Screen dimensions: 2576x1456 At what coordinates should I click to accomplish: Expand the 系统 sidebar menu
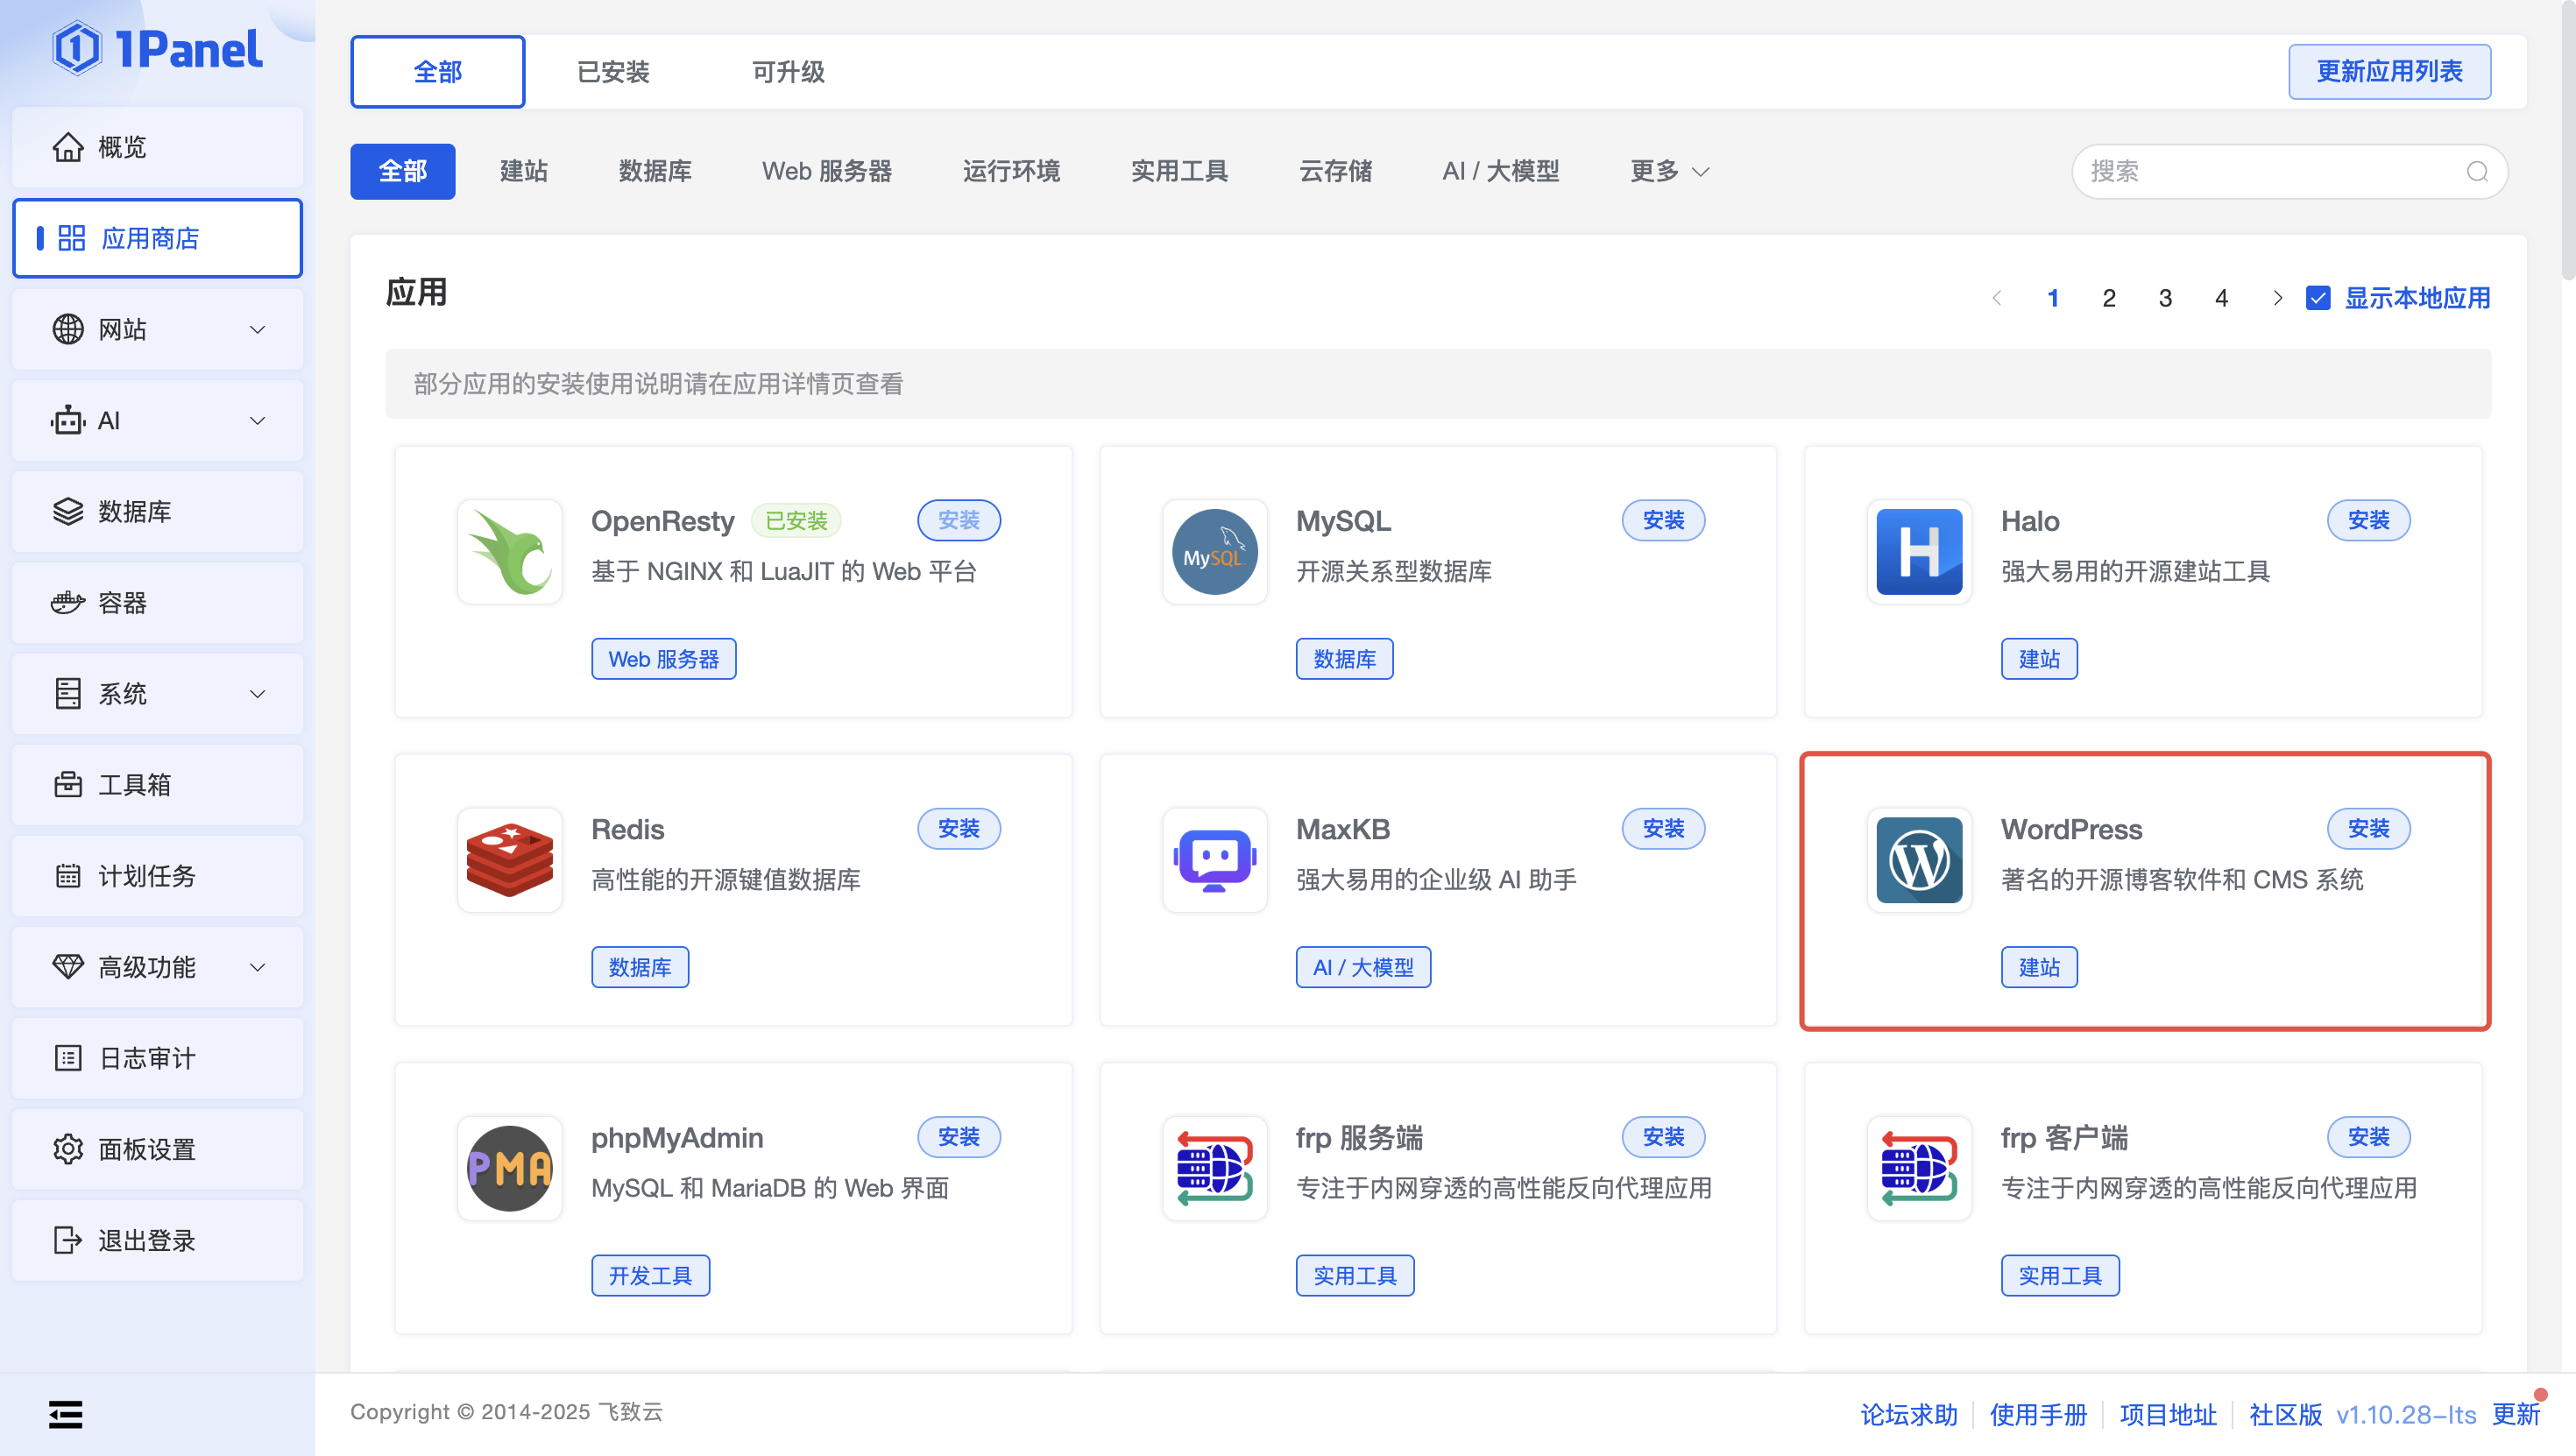pos(157,693)
